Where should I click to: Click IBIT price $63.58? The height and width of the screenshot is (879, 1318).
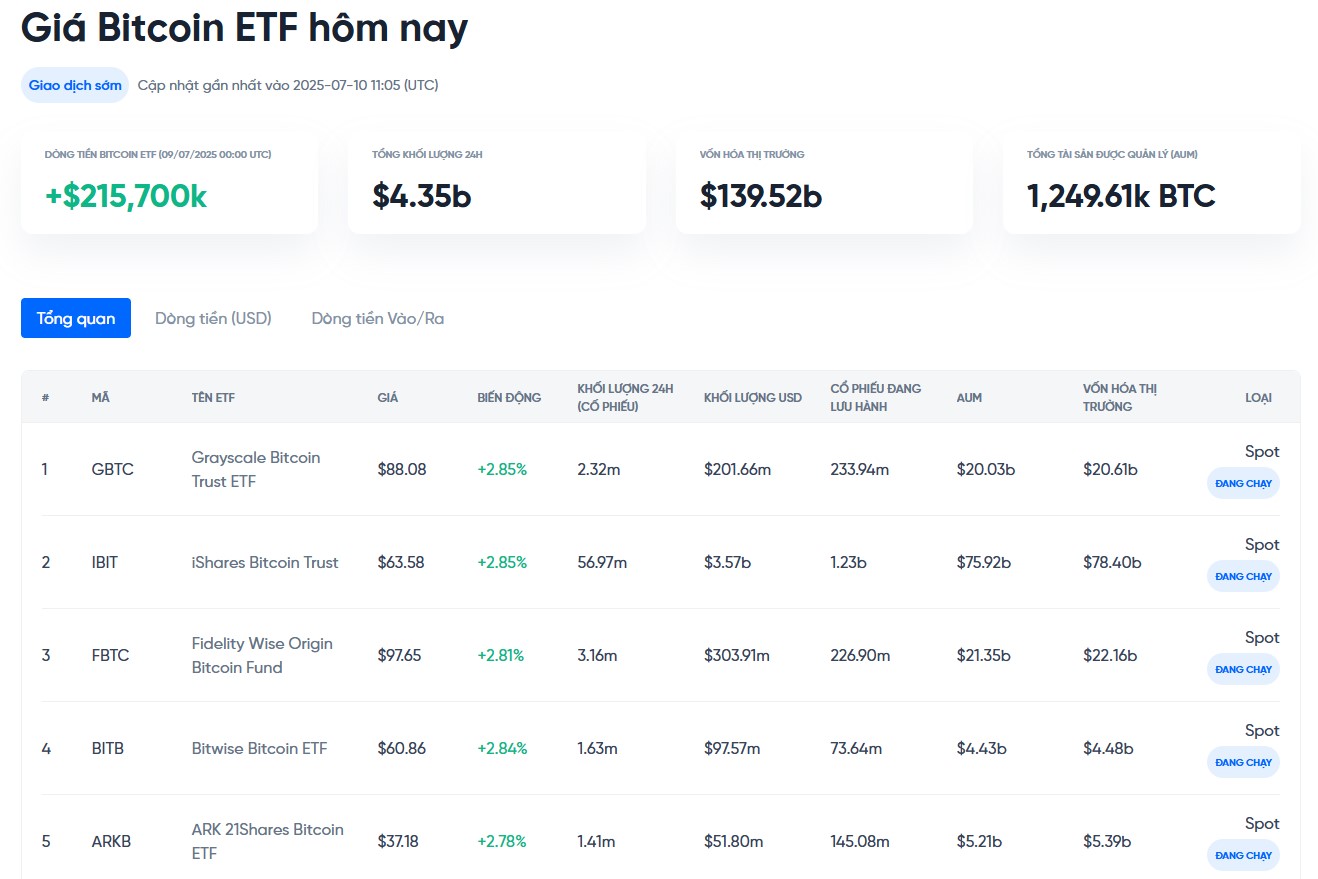click(x=401, y=562)
